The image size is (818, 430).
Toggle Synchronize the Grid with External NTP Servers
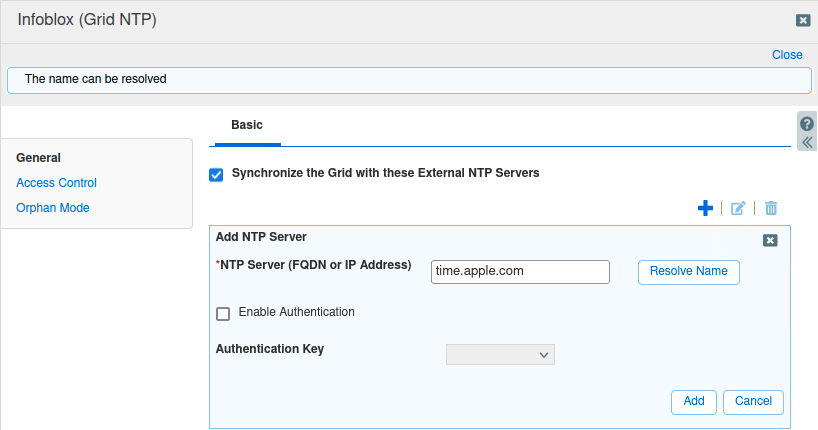click(216, 174)
